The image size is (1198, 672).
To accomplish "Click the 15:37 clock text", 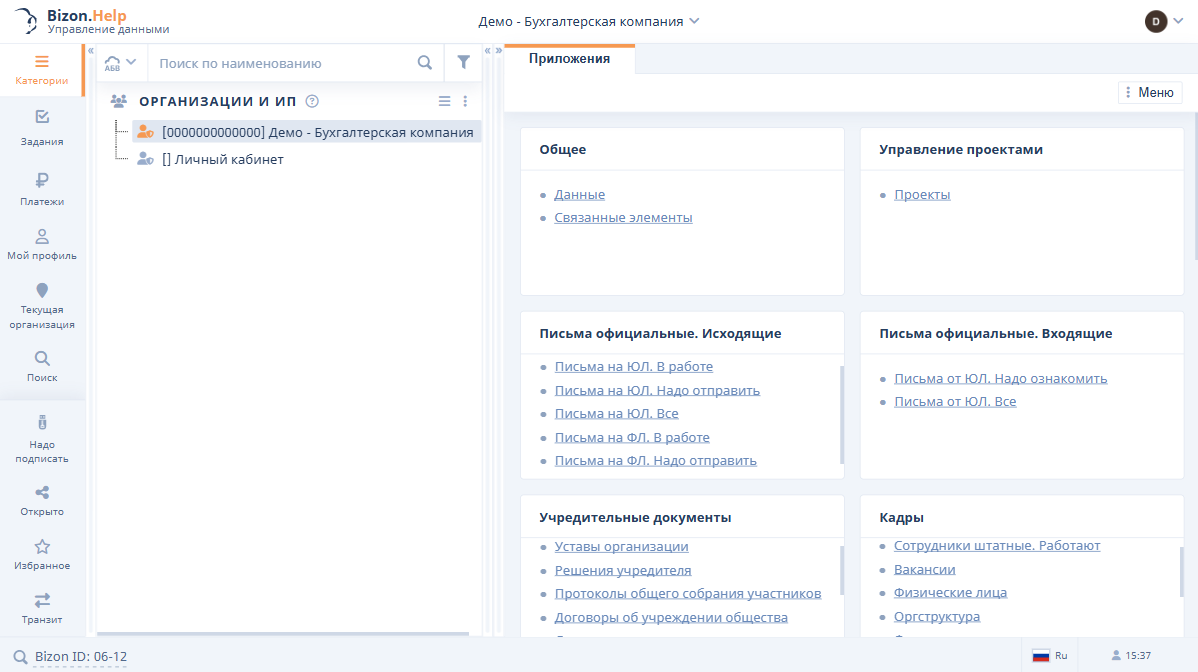I will [x=1138, y=655].
